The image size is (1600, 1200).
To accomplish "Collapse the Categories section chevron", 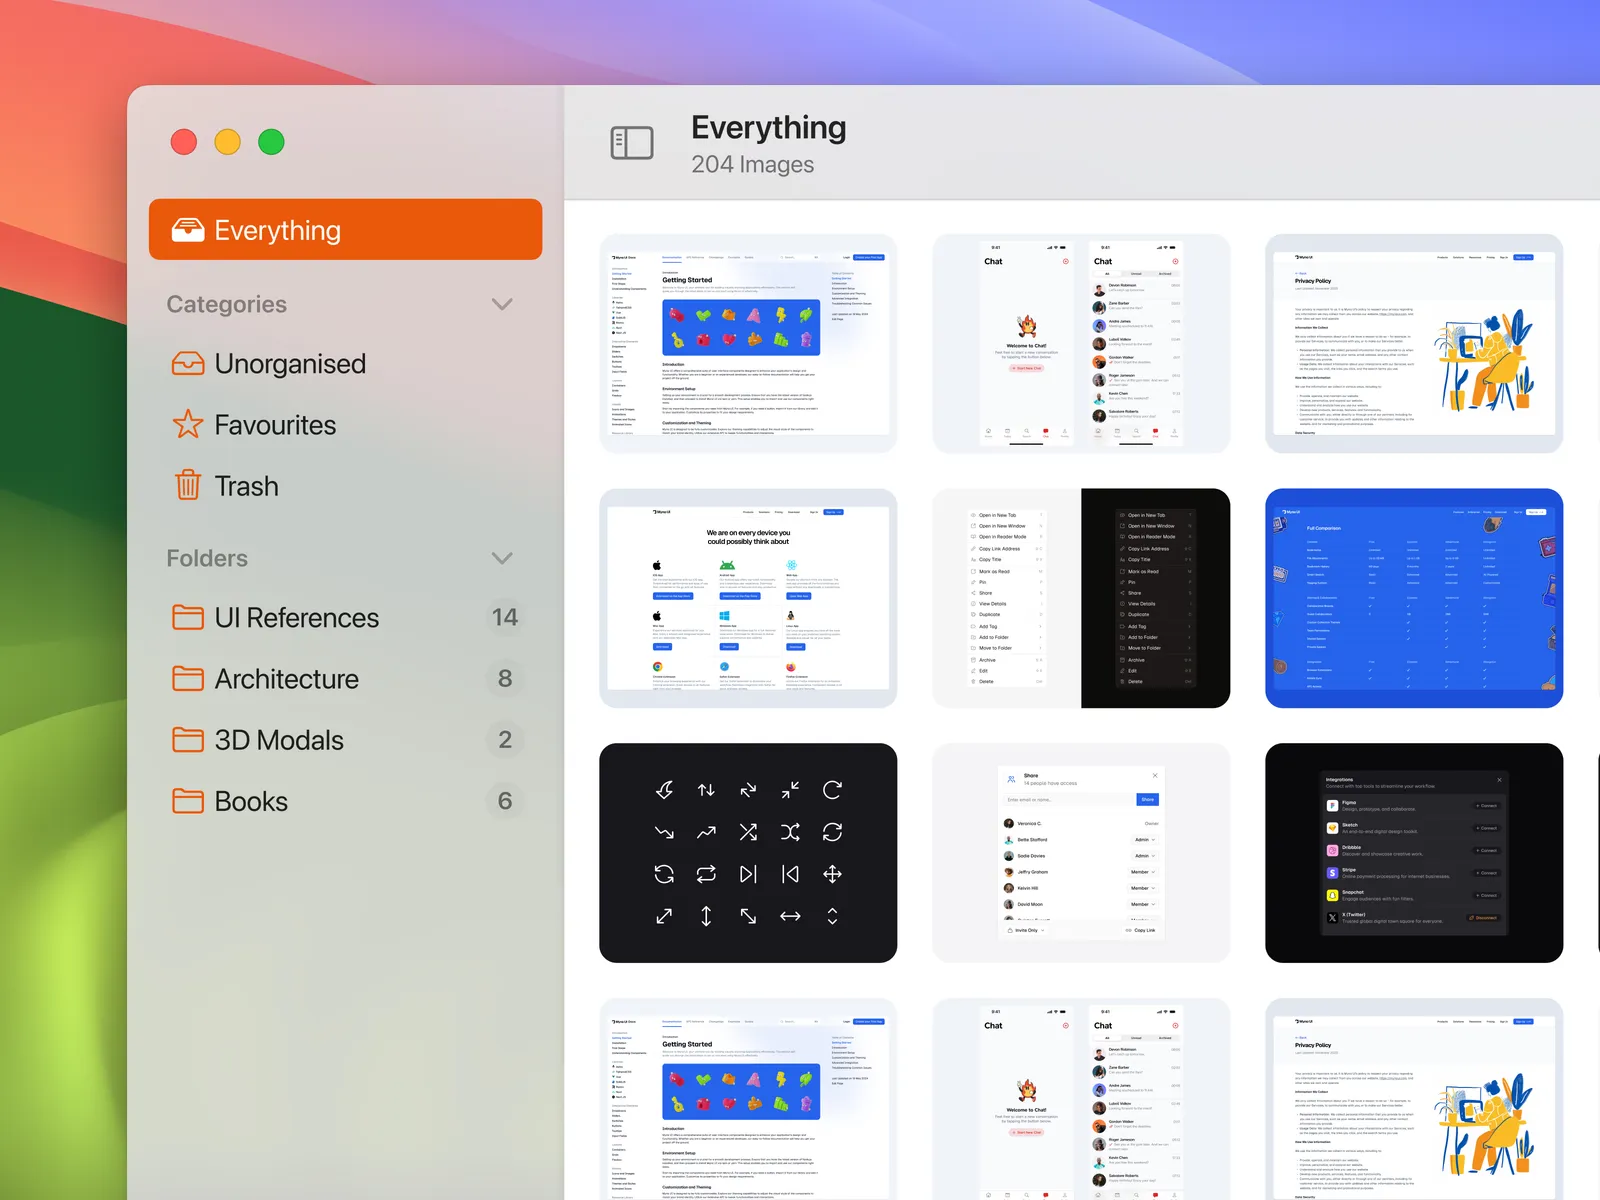I will (502, 304).
